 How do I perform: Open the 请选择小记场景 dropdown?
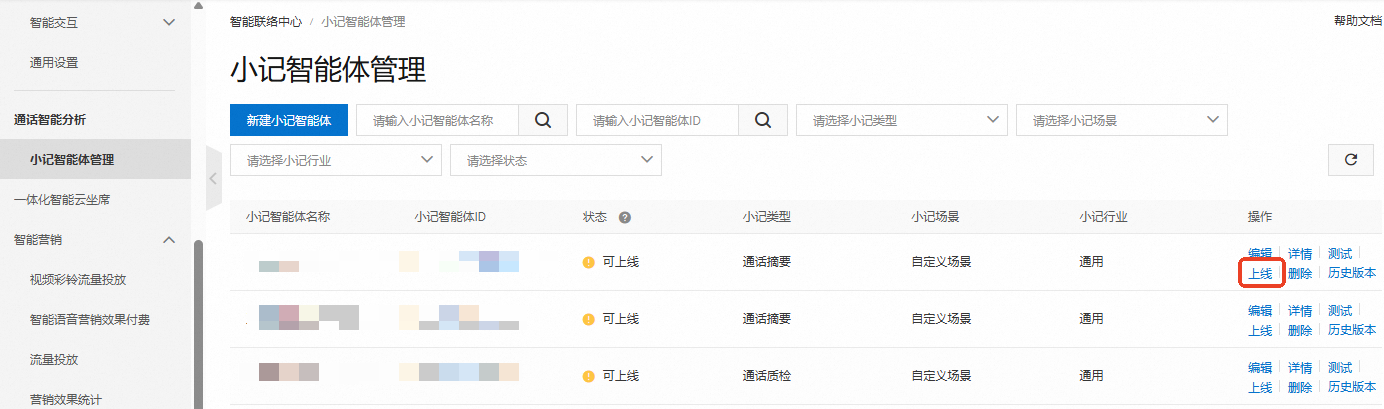tap(1122, 120)
